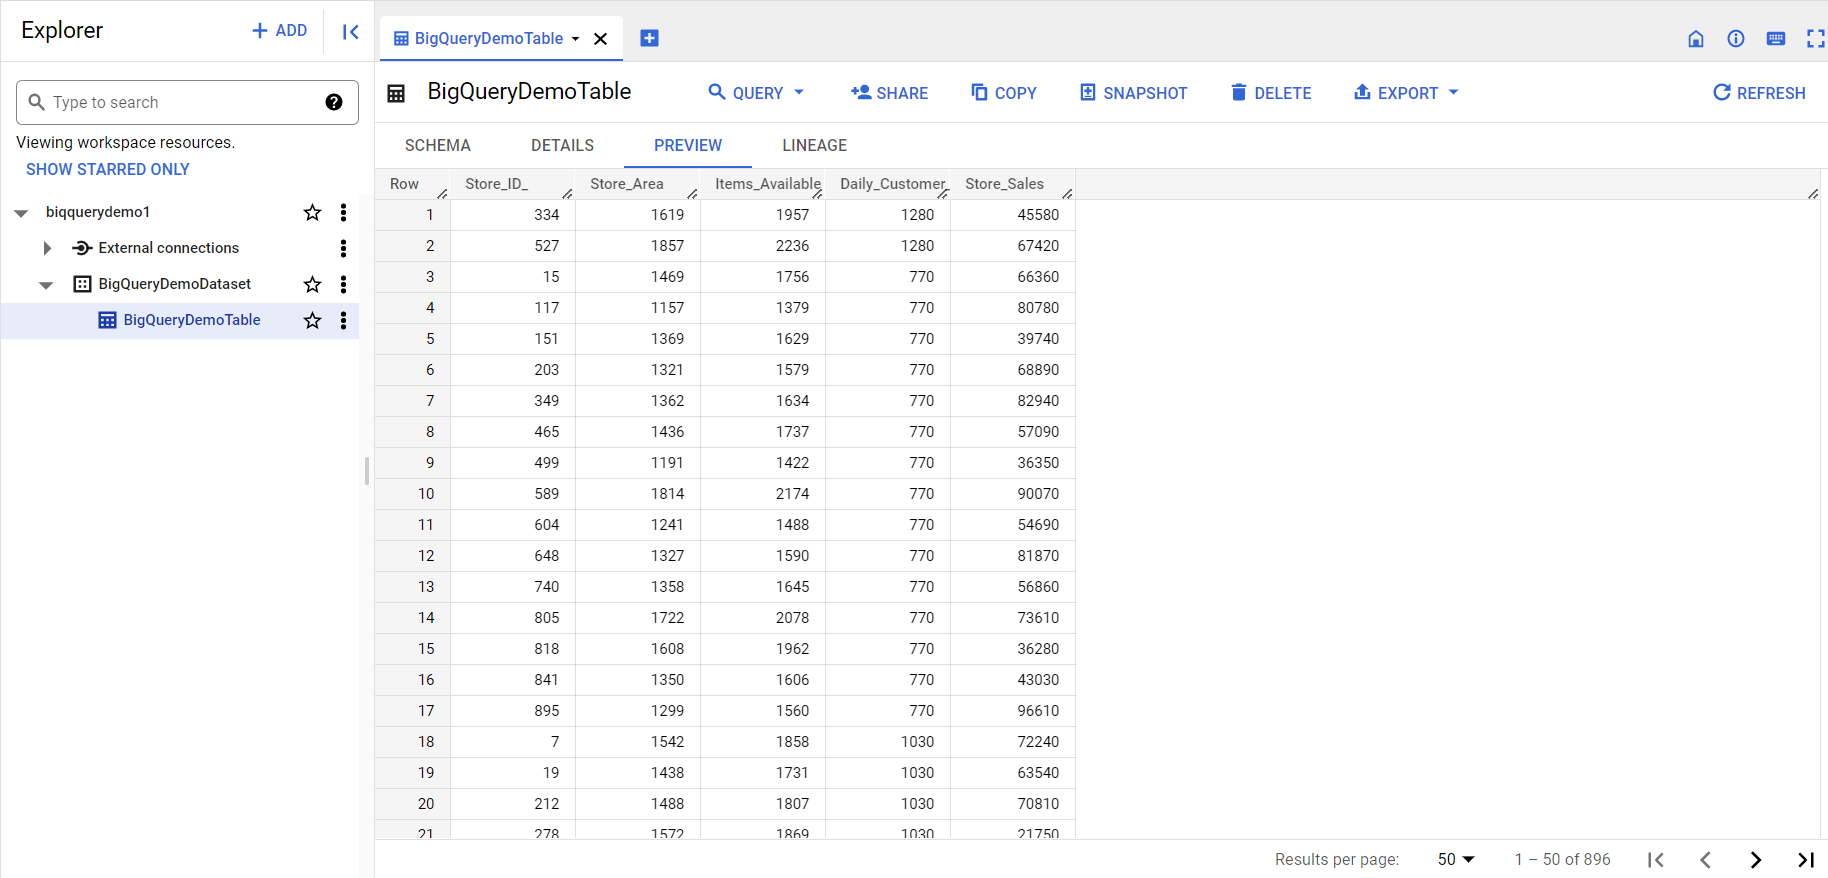Select the PREVIEW tab
The width and height of the screenshot is (1828, 878).
click(x=688, y=146)
